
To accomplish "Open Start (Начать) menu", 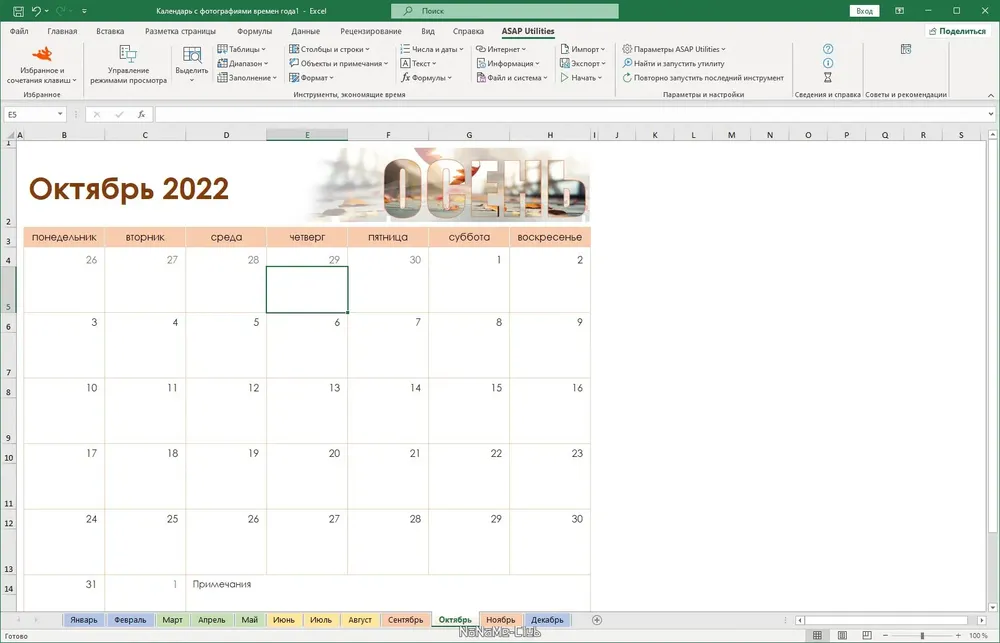I will [x=580, y=78].
